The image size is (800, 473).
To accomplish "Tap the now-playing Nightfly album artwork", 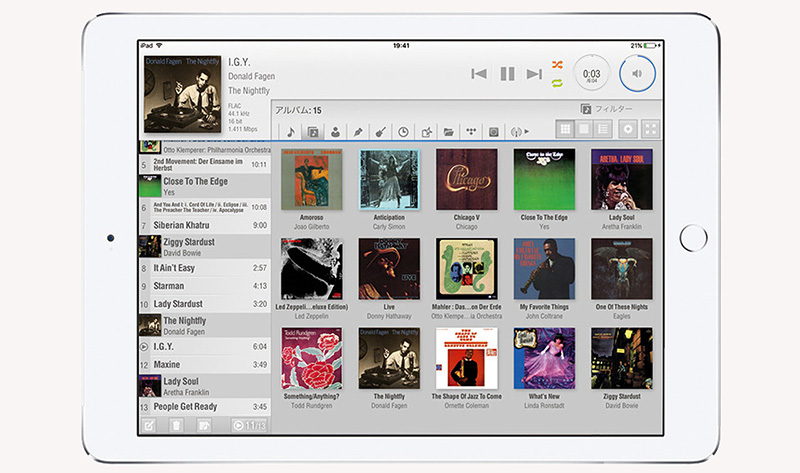I will [x=182, y=94].
